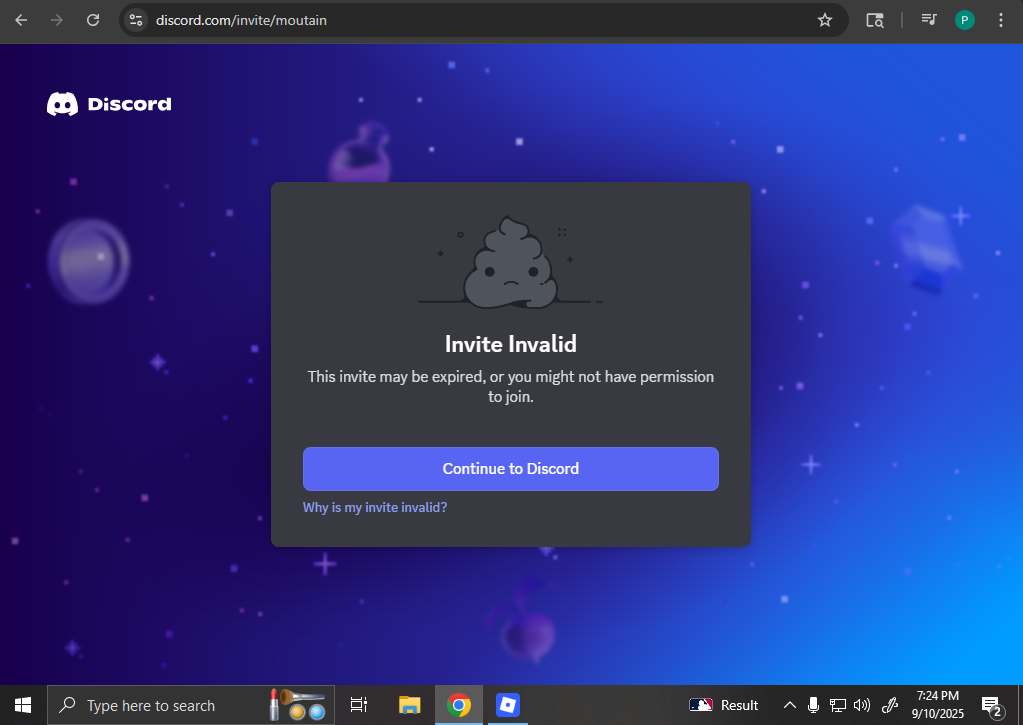Click the browser back arrow

click(x=21, y=20)
